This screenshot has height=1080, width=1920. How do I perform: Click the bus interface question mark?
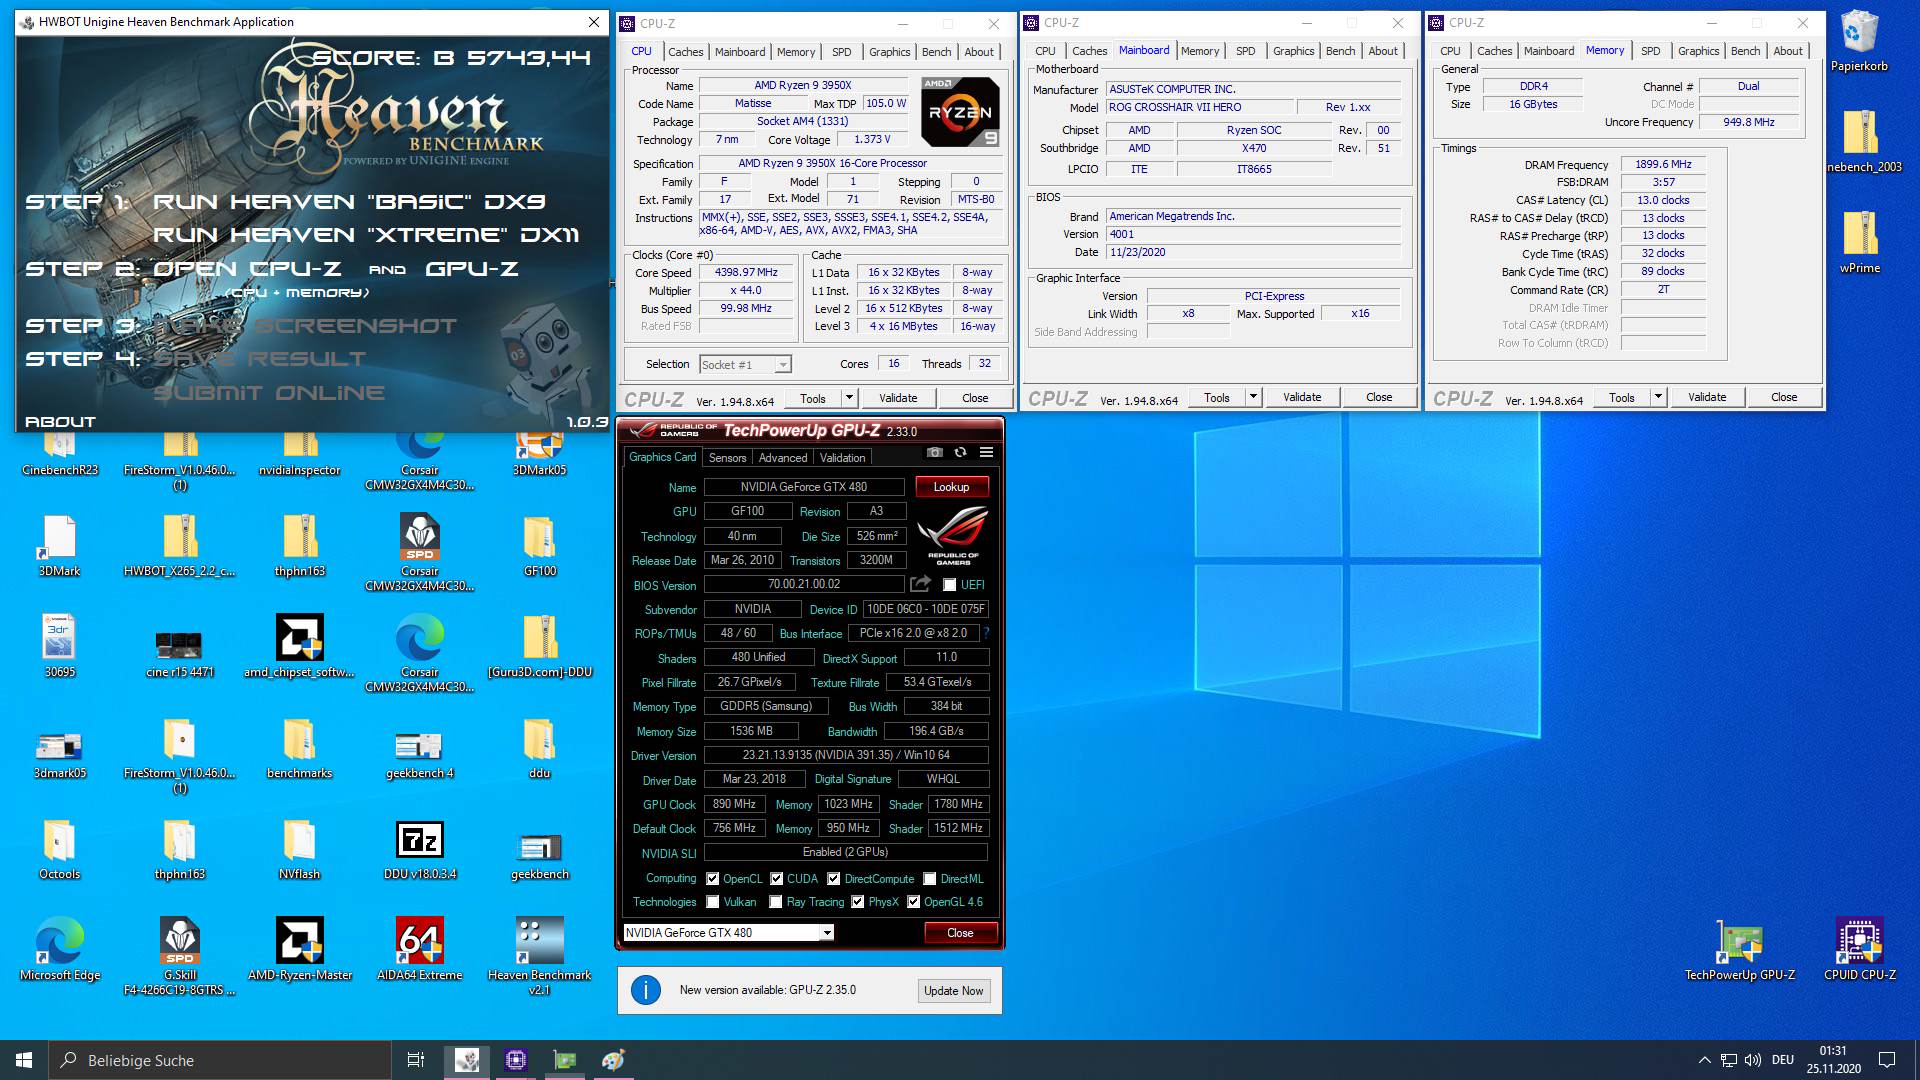coord(986,633)
